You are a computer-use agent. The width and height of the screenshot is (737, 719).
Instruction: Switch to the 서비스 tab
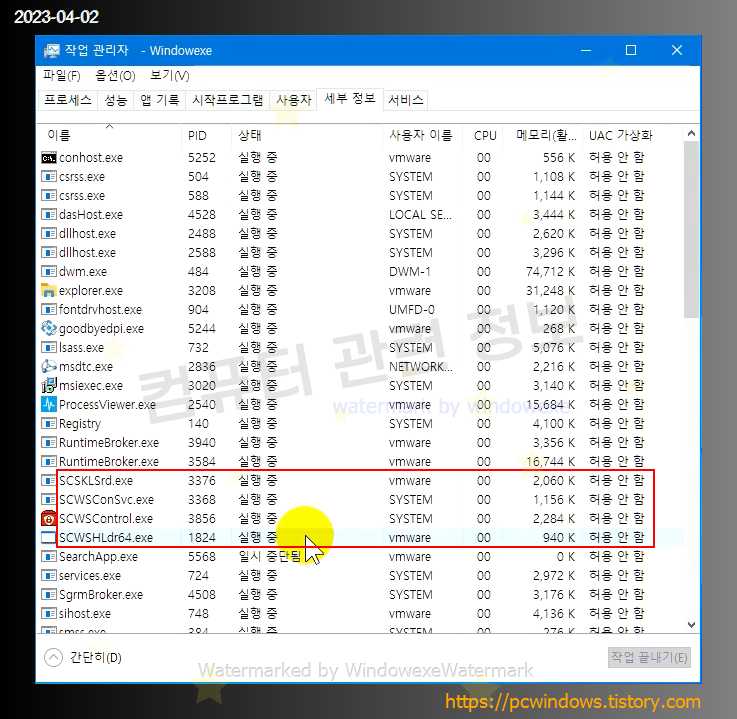[406, 100]
